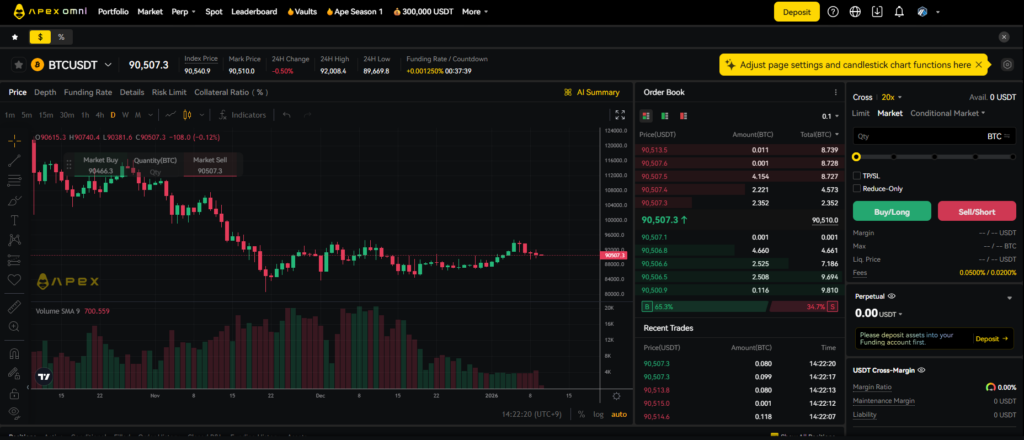This screenshot has height=440, width=1024.
Task: Show only sell orders in order book
Action: point(684,116)
